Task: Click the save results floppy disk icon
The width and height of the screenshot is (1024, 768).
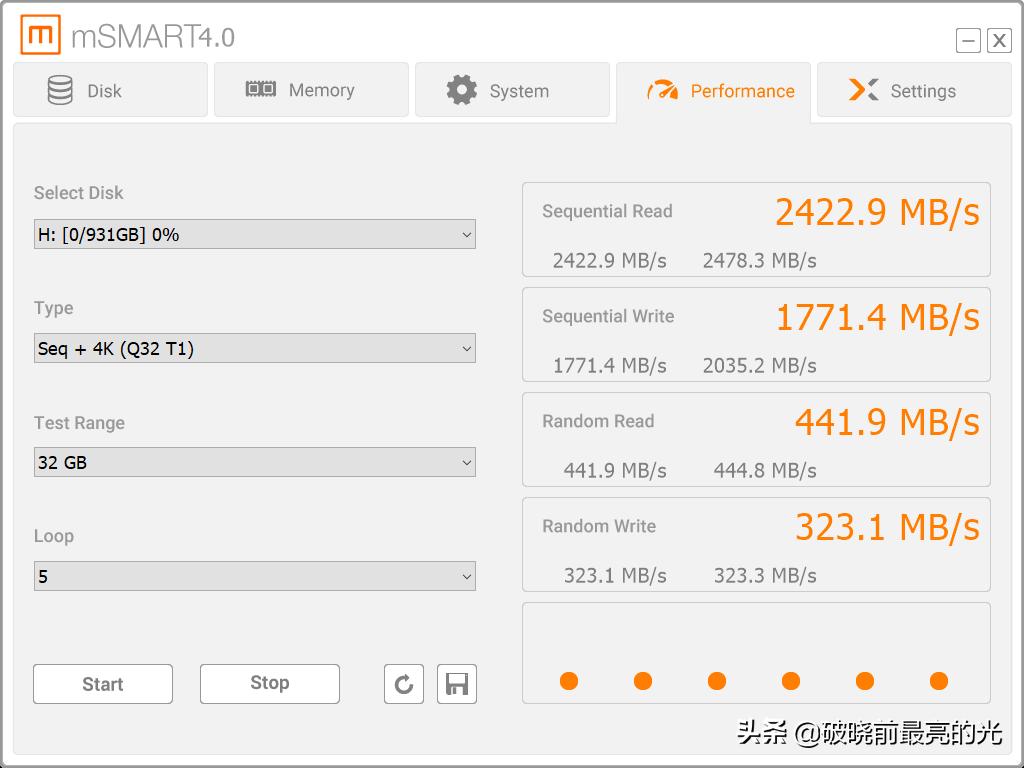Action: coord(457,684)
